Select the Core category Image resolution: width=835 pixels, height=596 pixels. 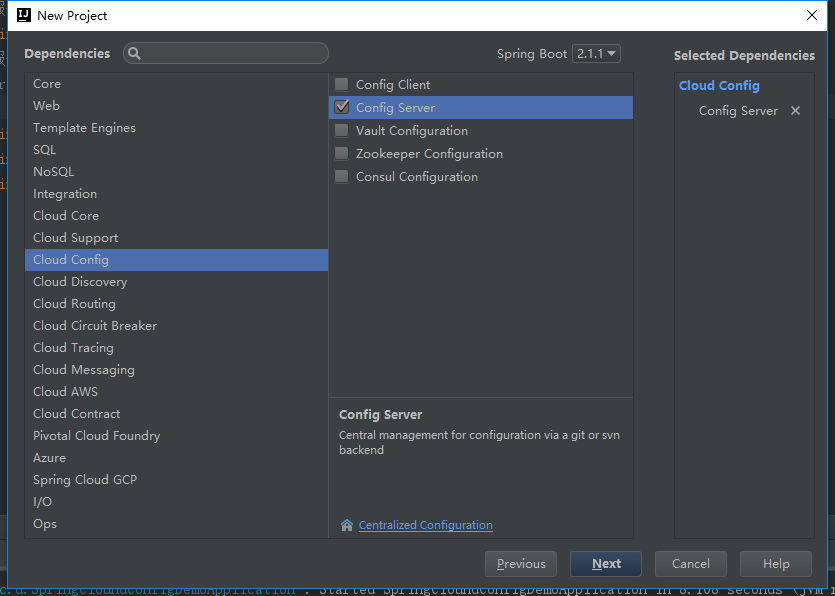176,84
